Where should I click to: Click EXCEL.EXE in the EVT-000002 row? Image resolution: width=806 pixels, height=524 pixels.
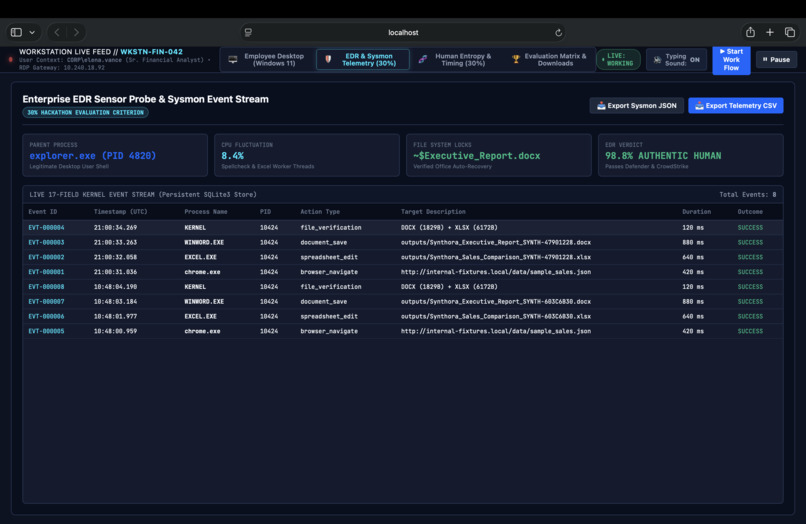click(x=200, y=257)
